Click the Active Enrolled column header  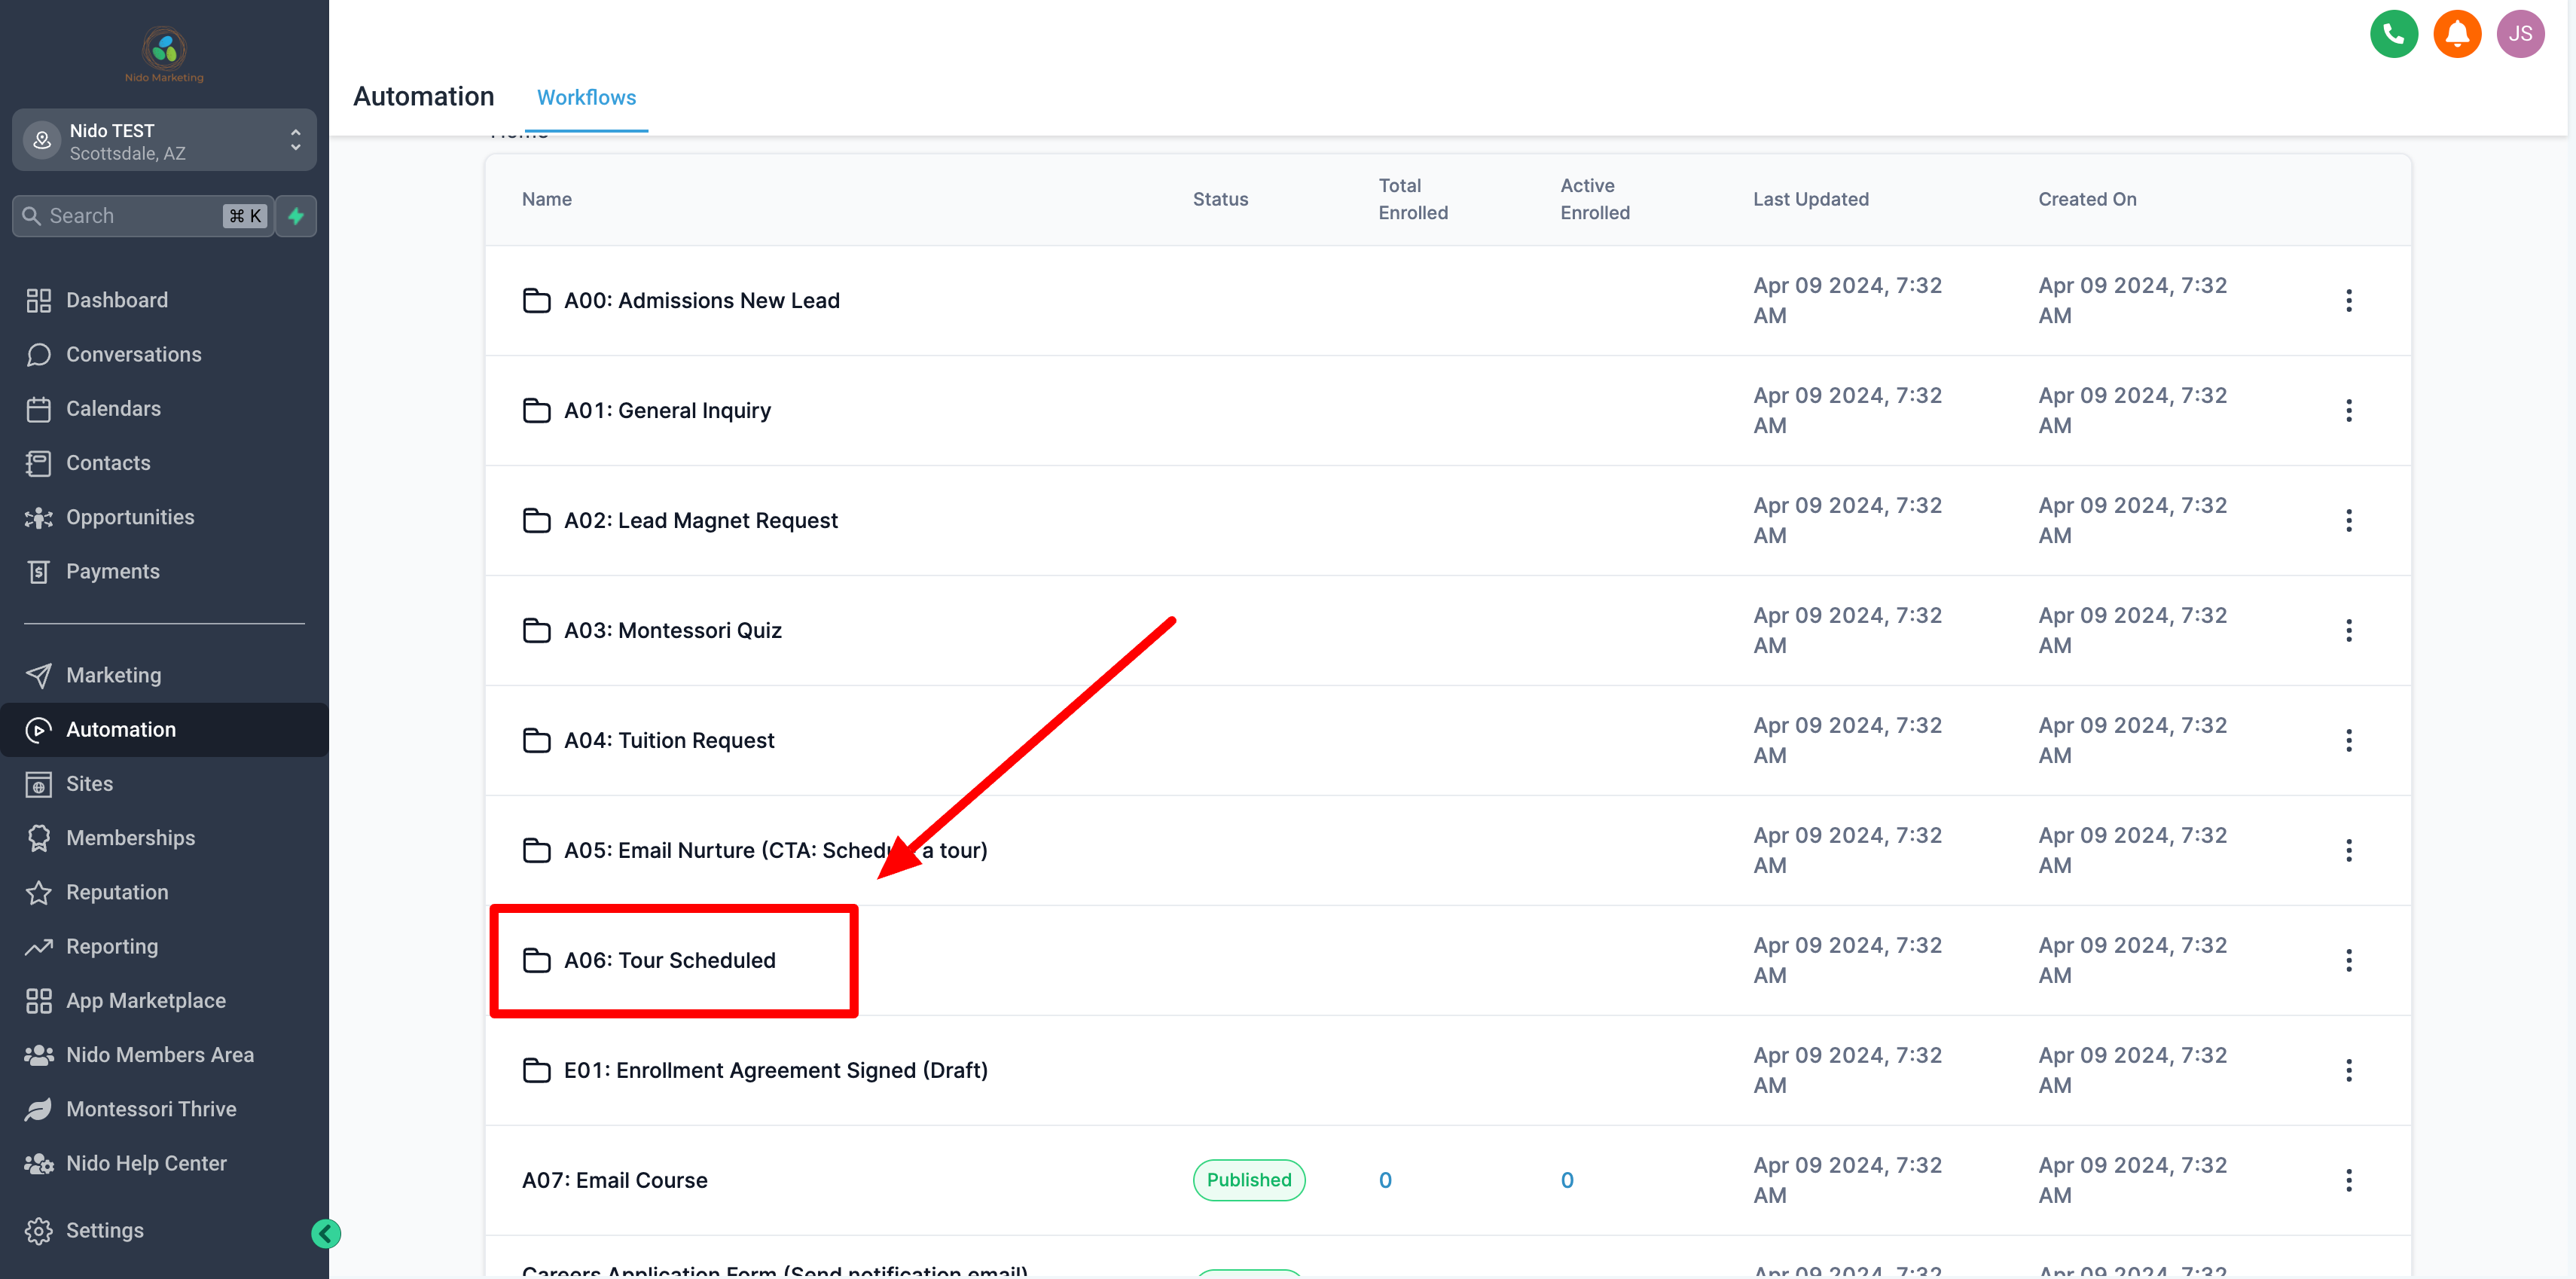pos(1595,199)
